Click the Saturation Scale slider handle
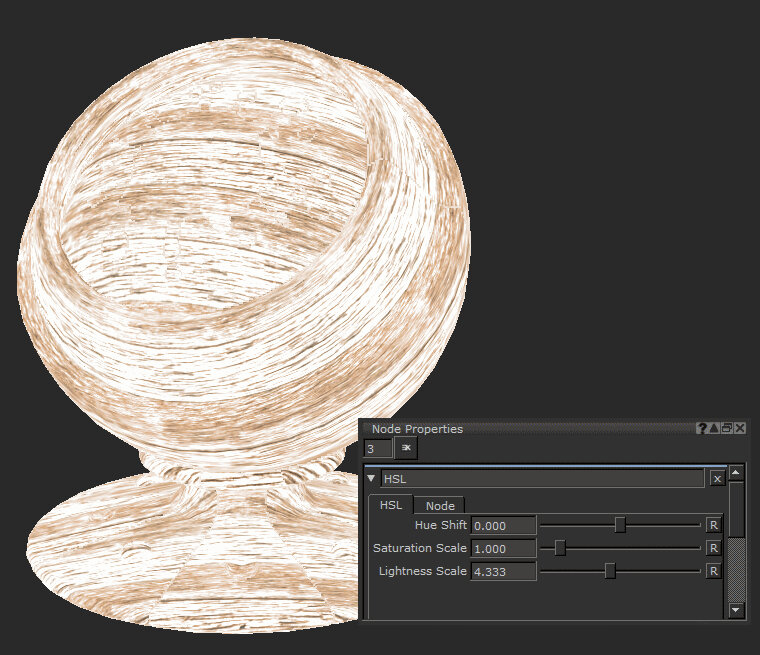This screenshot has height=655, width=760. click(x=560, y=548)
